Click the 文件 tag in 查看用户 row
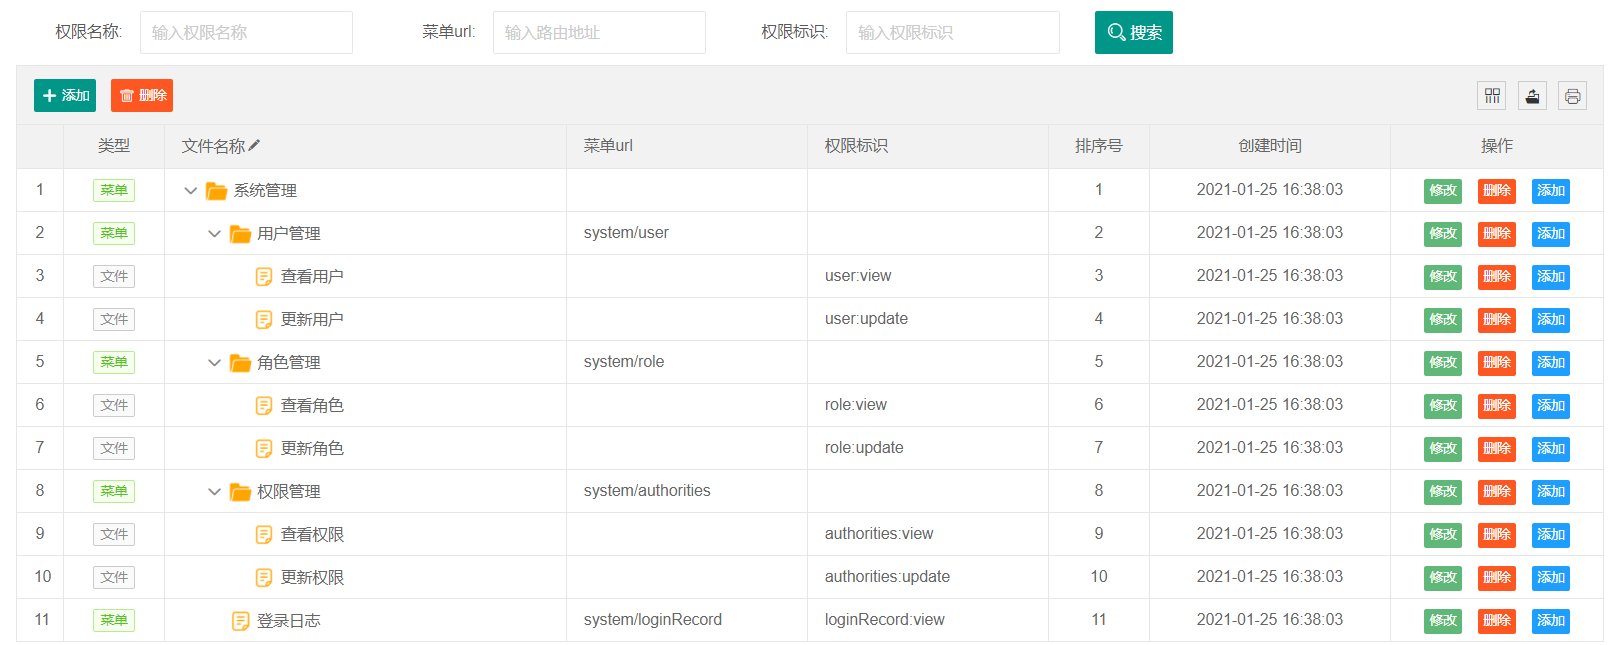The image size is (1609, 645). [114, 276]
